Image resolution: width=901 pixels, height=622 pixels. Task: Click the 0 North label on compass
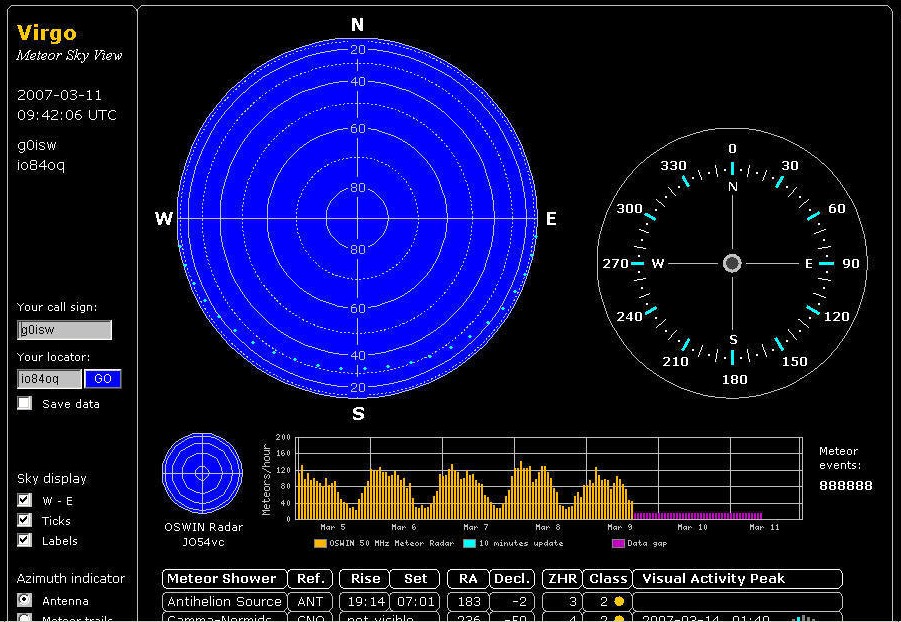click(x=732, y=148)
